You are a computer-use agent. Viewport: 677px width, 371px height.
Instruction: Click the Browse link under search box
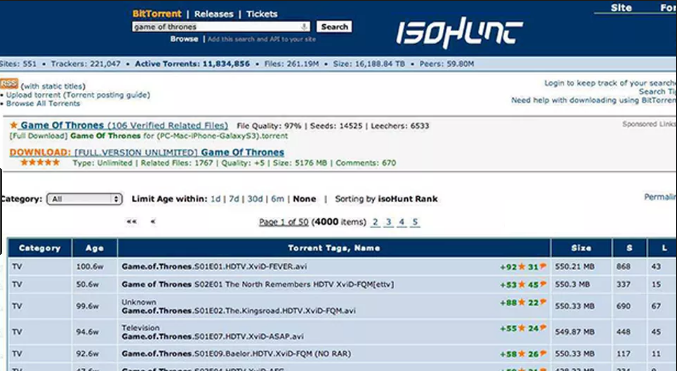[184, 39]
